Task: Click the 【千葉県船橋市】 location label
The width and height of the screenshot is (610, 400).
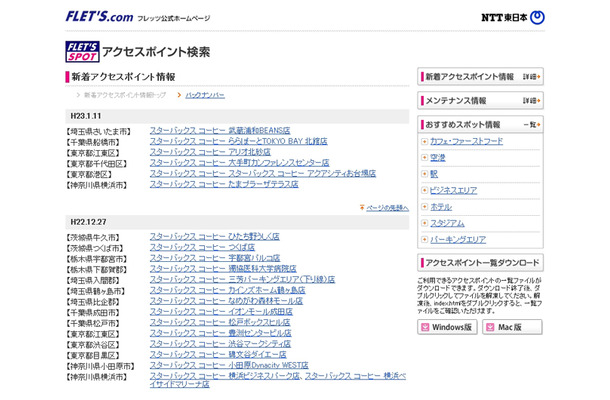Action: coord(93,142)
